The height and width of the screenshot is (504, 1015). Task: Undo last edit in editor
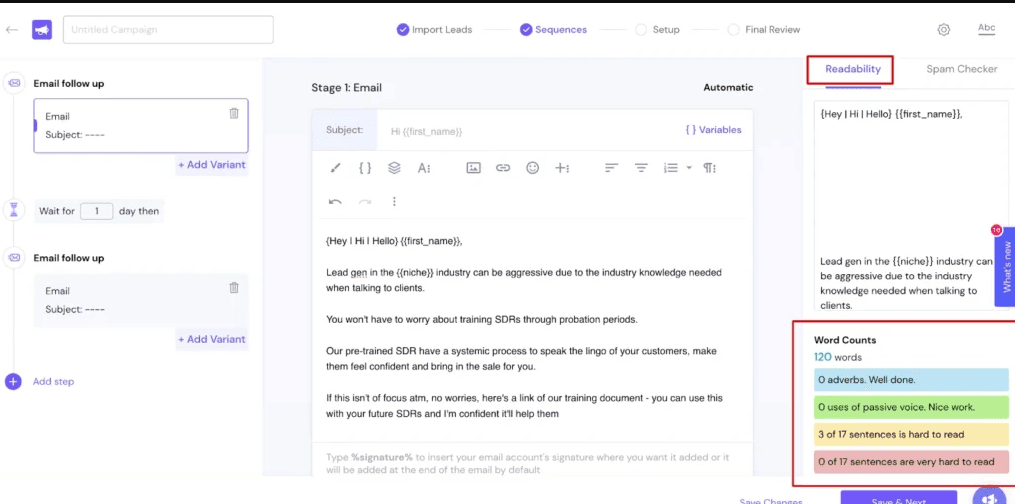click(335, 202)
